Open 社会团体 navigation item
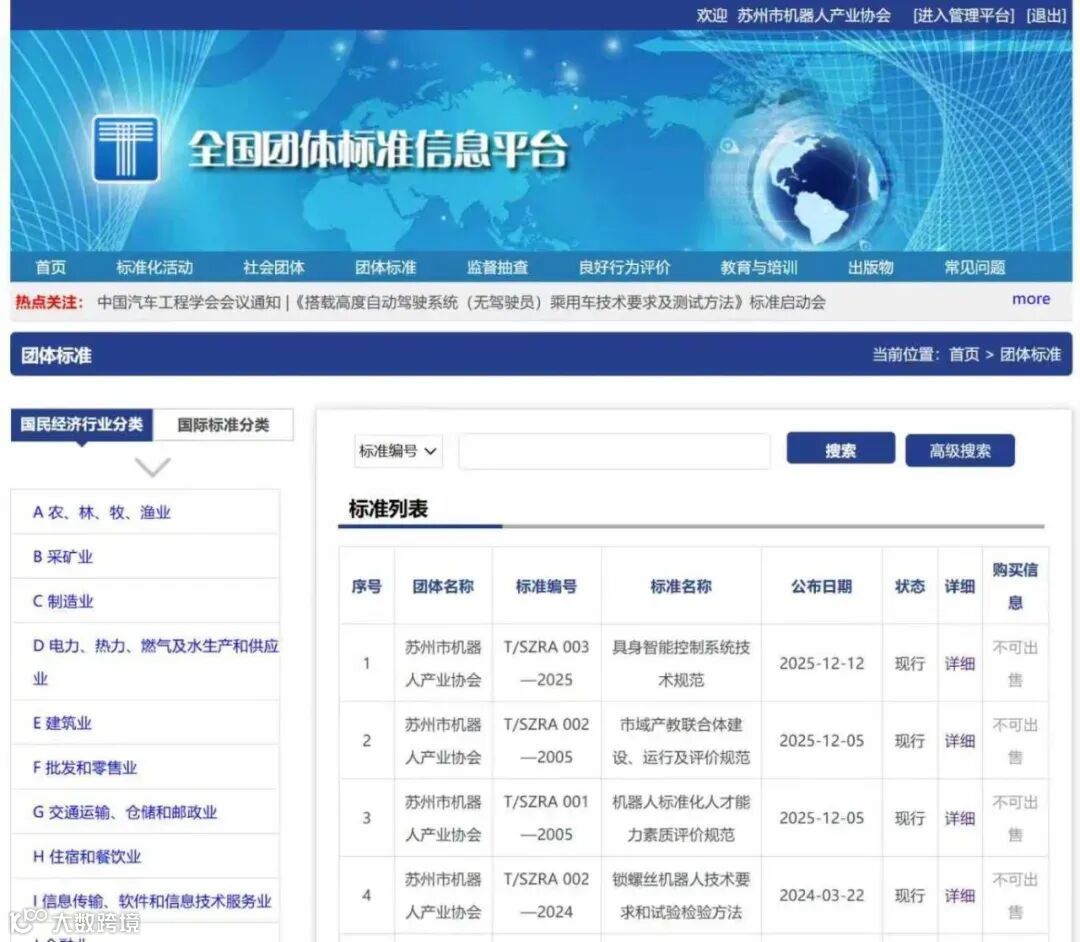Image resolution: width=1080 pixels, height=942 pixels. point(273,267)
